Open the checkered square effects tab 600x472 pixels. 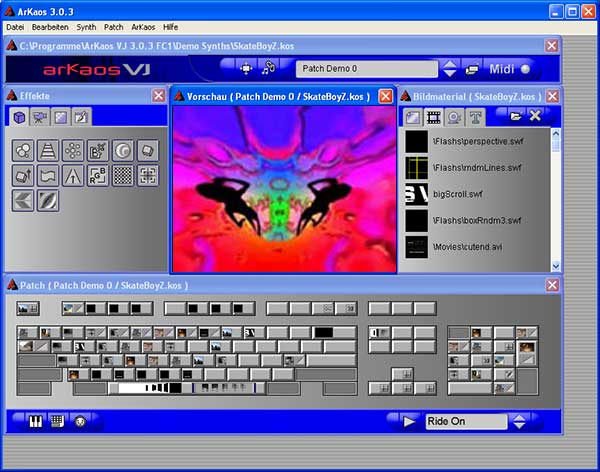[x=60, y=117]
